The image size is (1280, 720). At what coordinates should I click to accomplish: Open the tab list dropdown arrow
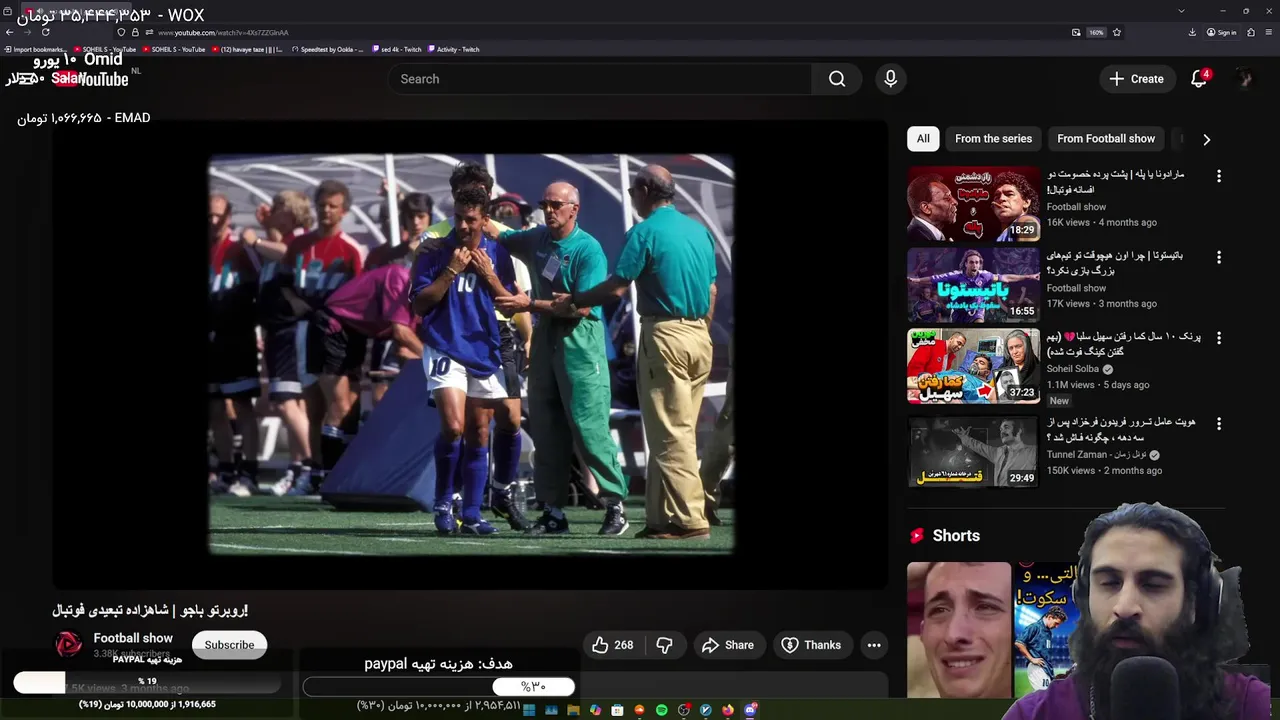coord(1181,10)
